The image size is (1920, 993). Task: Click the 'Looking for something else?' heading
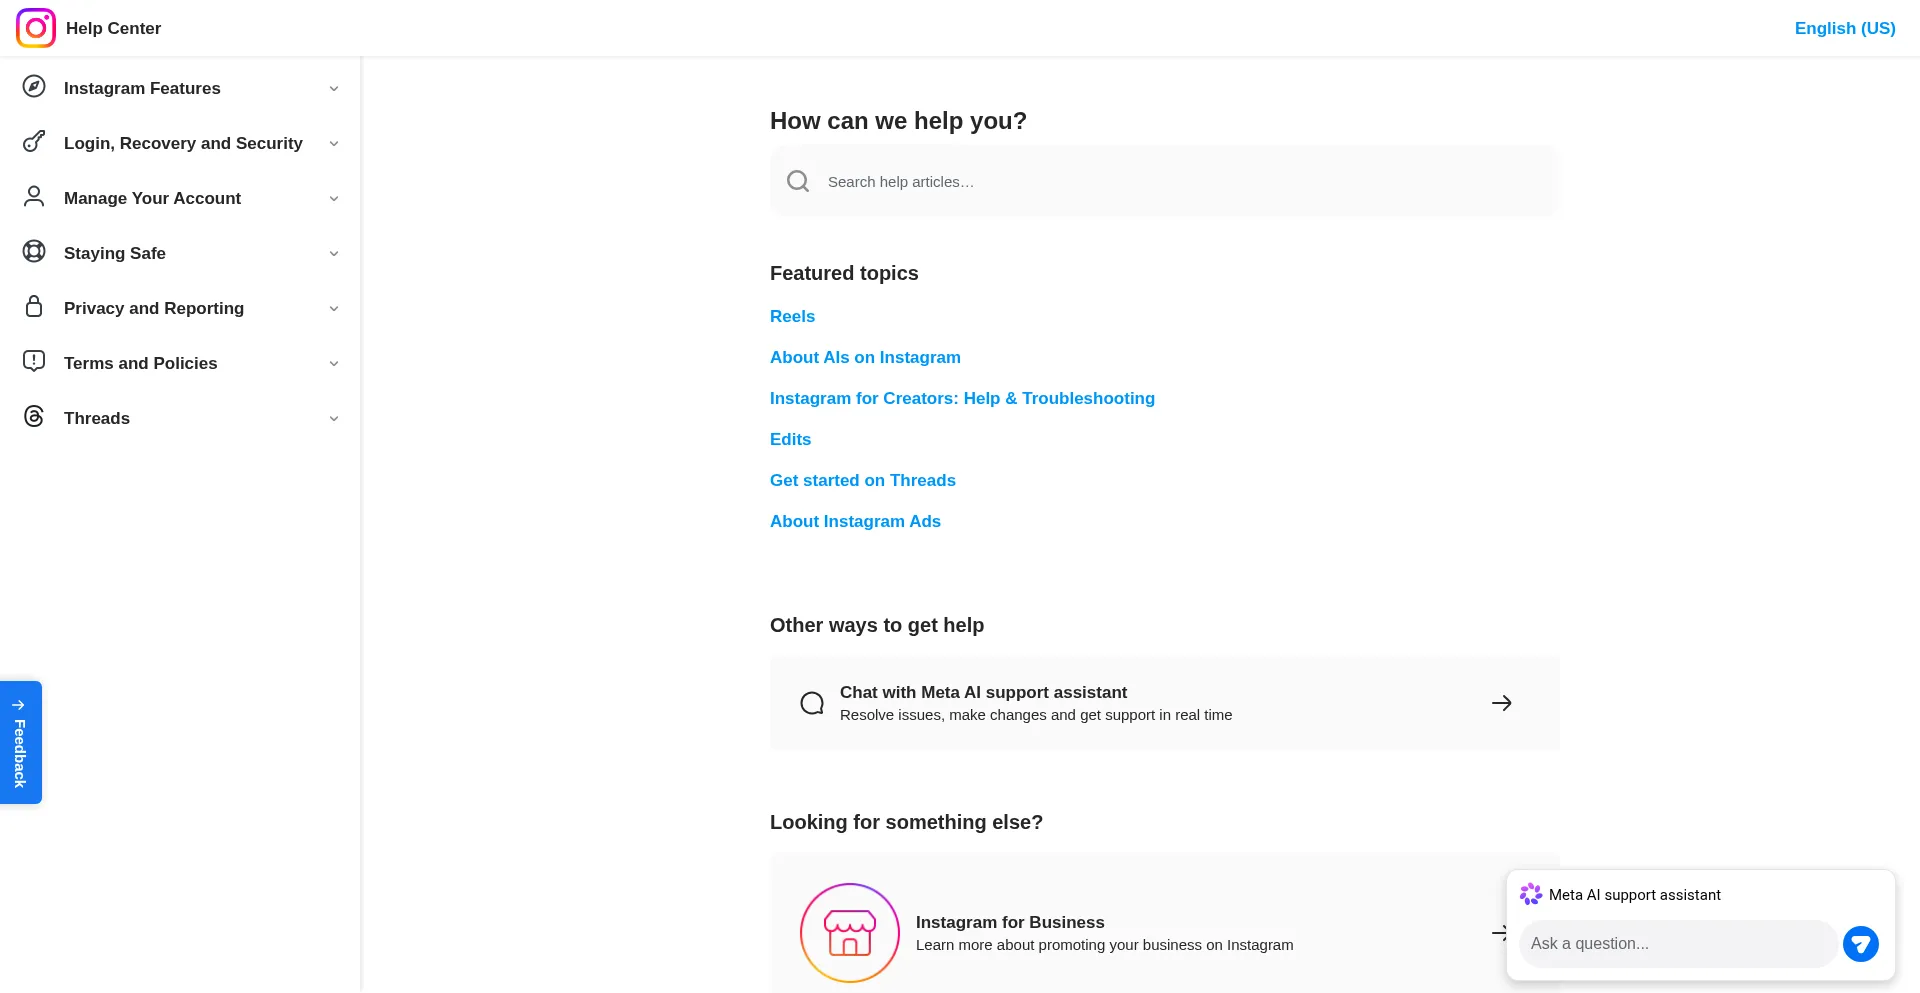(906, 822)
